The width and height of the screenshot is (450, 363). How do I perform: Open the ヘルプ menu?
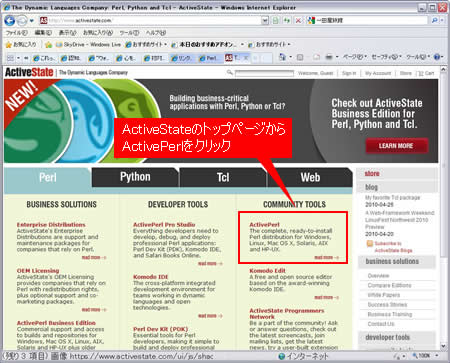pyautogui.click(x=156, y=33)
